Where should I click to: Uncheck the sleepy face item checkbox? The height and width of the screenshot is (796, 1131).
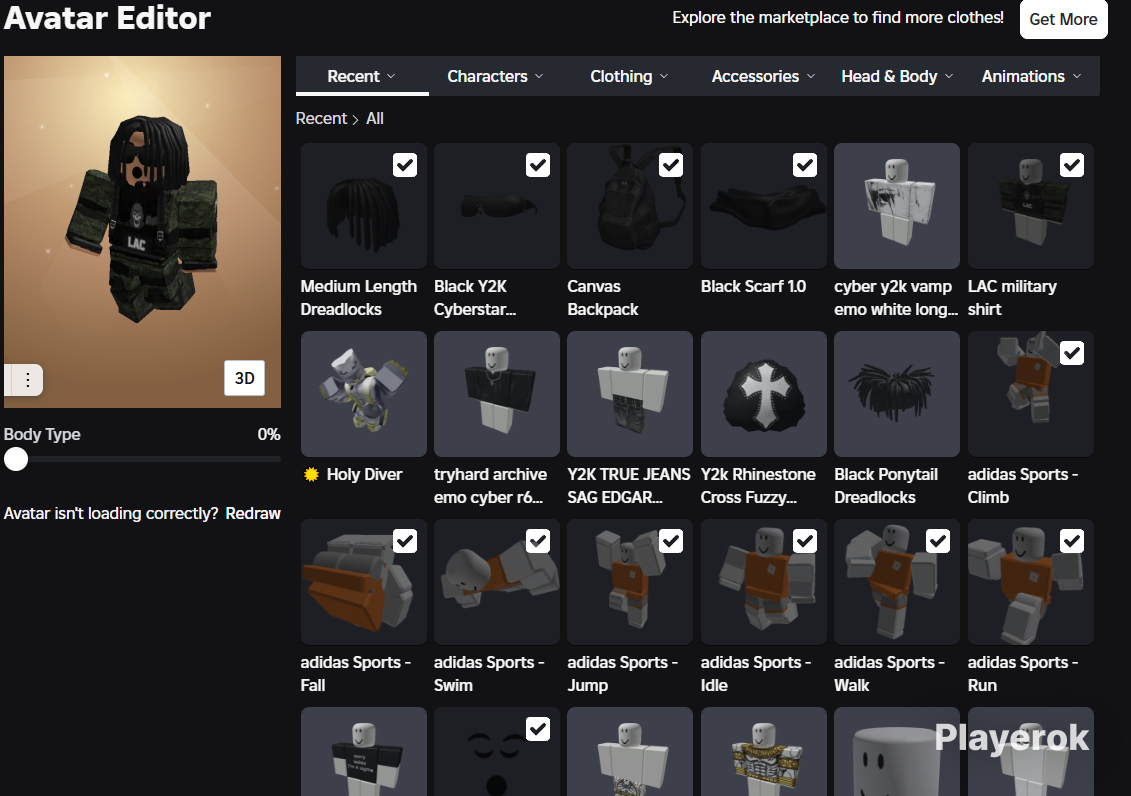[538, 729]
